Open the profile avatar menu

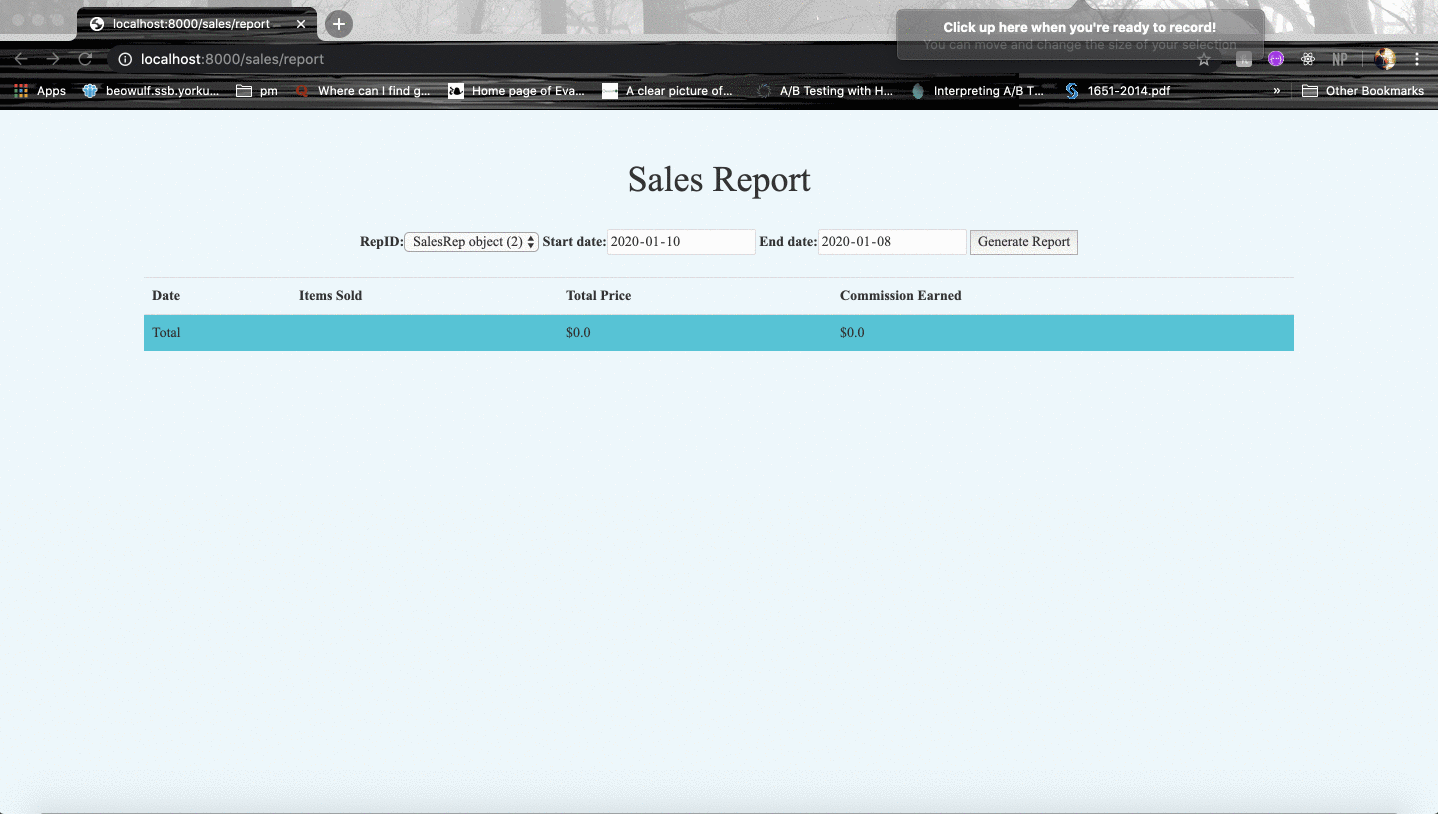[1385, 59]
